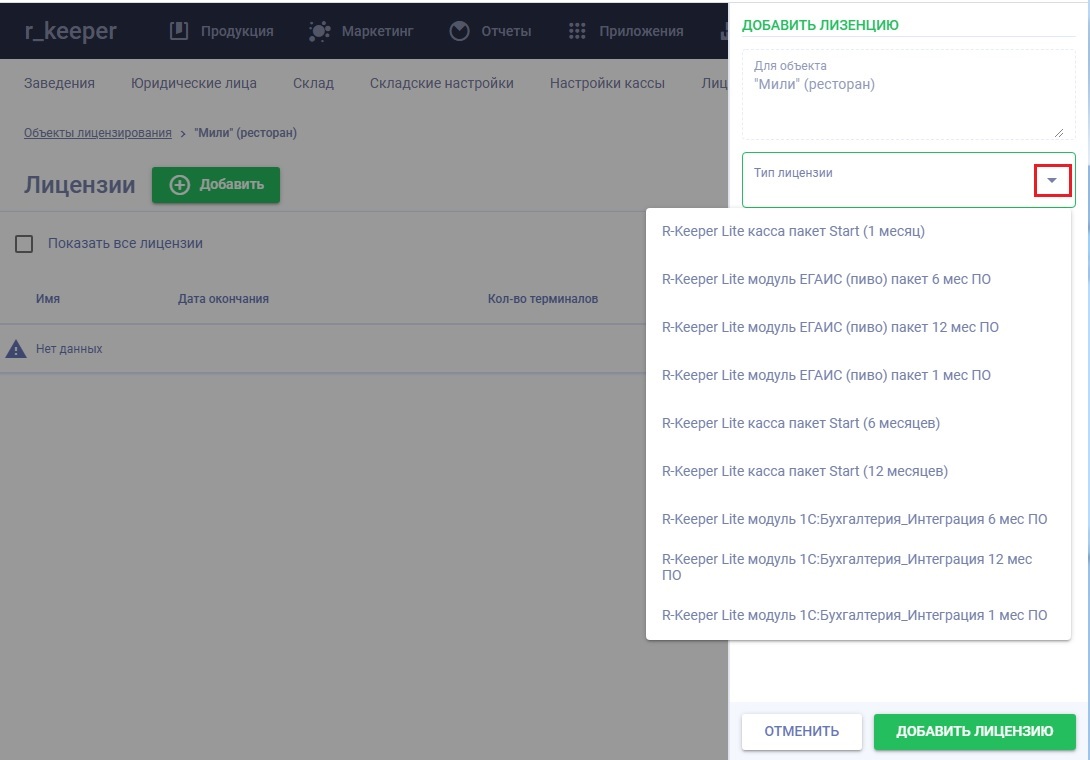1090x760 pixels.
Task: Click the Для объекта text area
Action: point(909,95)
